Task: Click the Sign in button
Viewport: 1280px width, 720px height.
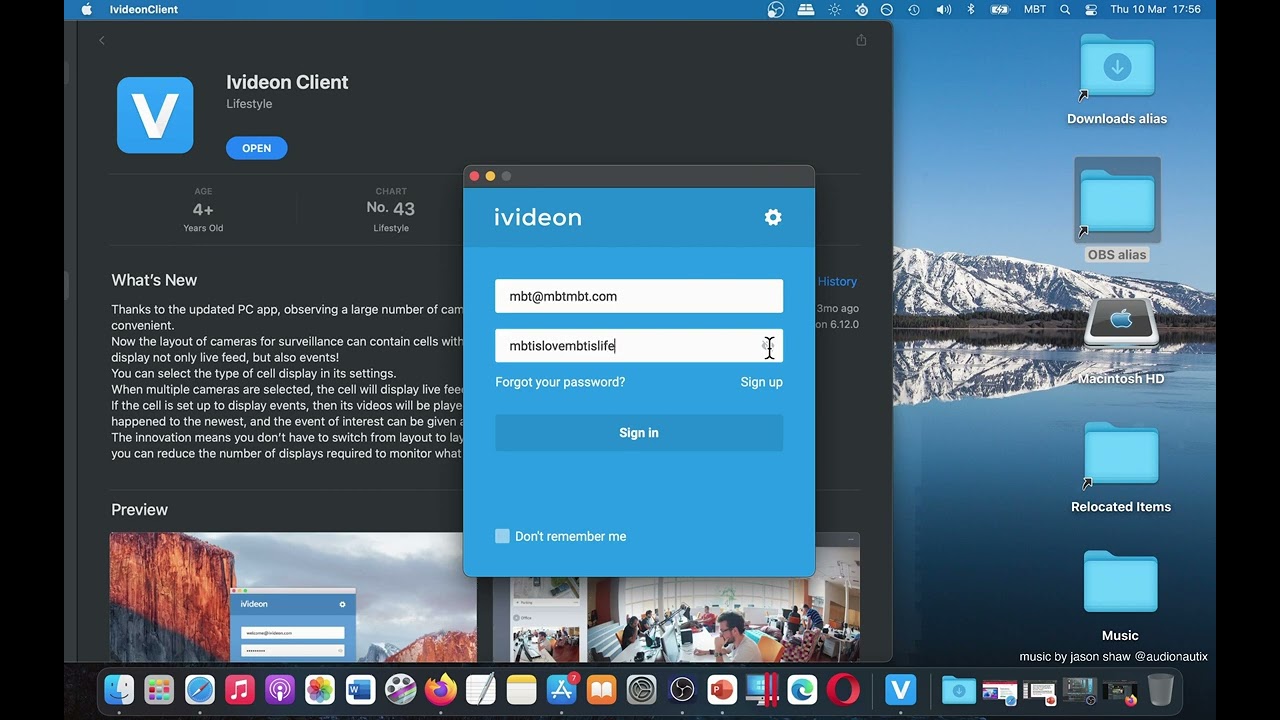Action: coord(639,433)
